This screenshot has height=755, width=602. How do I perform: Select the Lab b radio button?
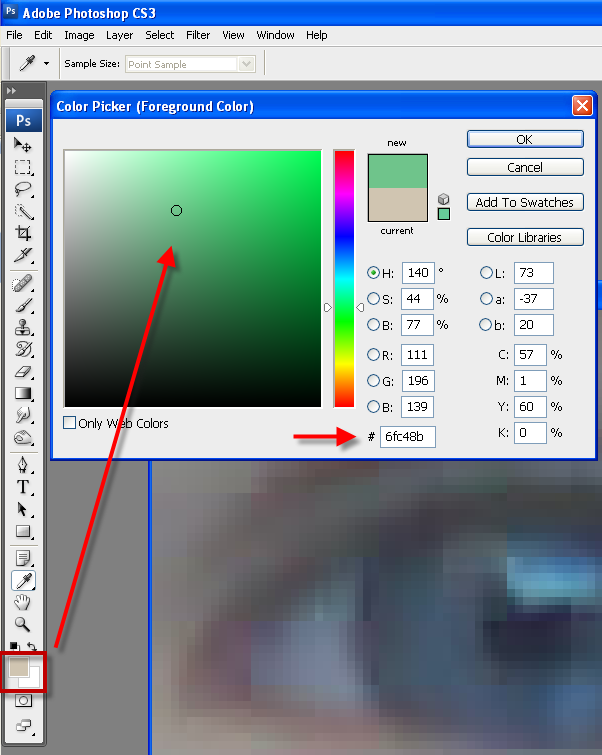486,325
